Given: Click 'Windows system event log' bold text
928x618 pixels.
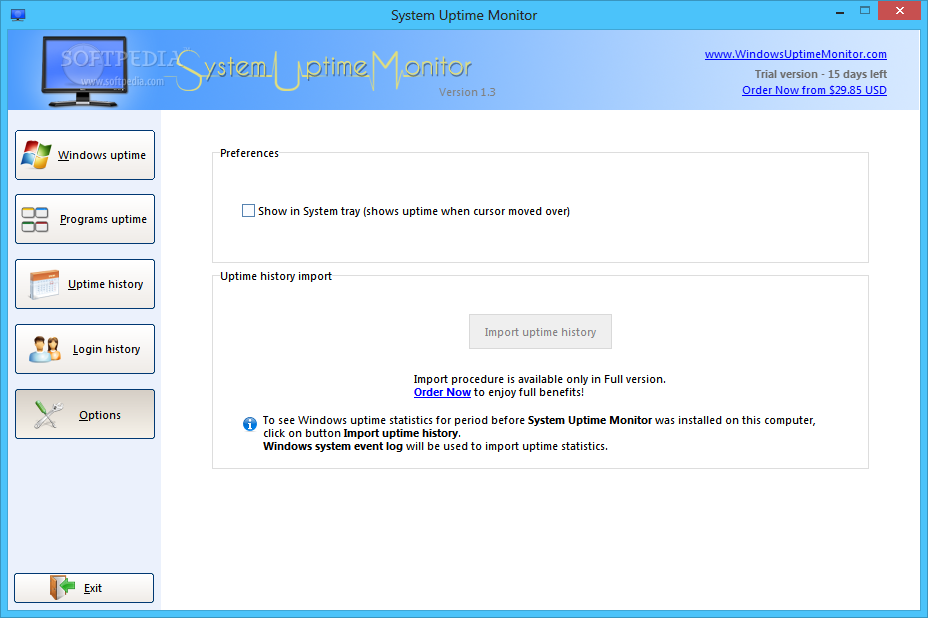Looking at the screenshot, I should pos(333,446).
